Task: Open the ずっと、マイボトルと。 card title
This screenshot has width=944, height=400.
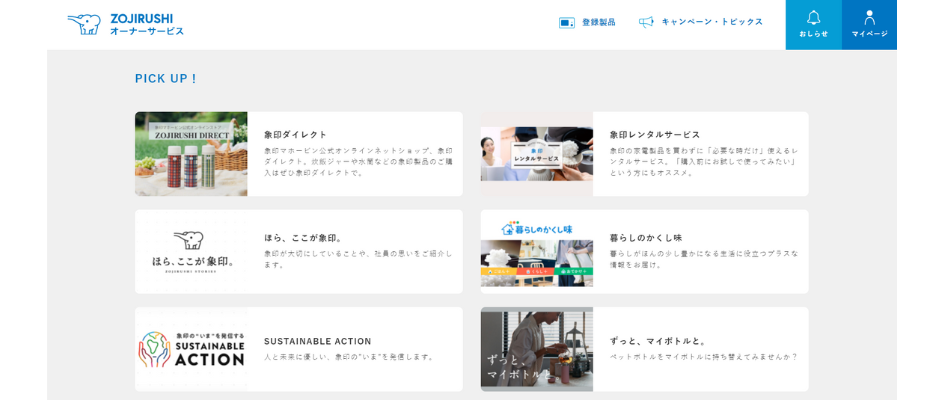Action: [658, 341]
